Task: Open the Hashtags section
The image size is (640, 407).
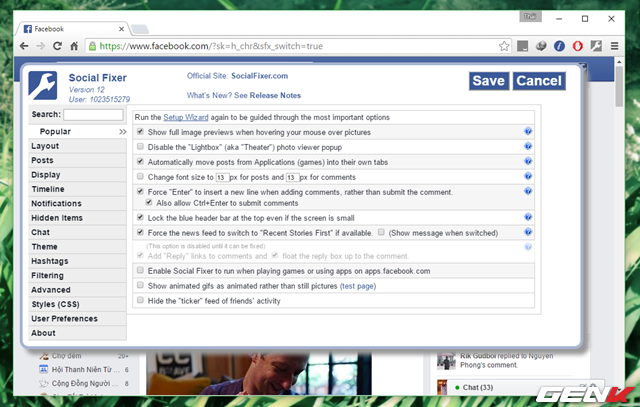Action: point(77,261)
